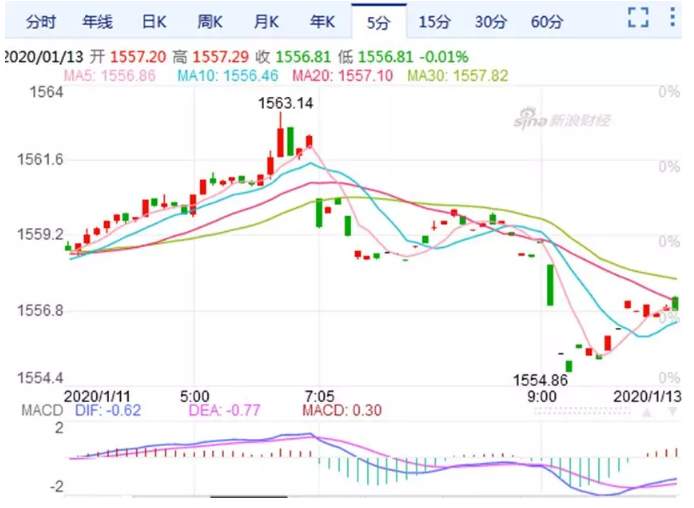This screenshot has width=694, height=508.
Task: Click the 1559.2 price axis label
Action: (x=40, y=235)
